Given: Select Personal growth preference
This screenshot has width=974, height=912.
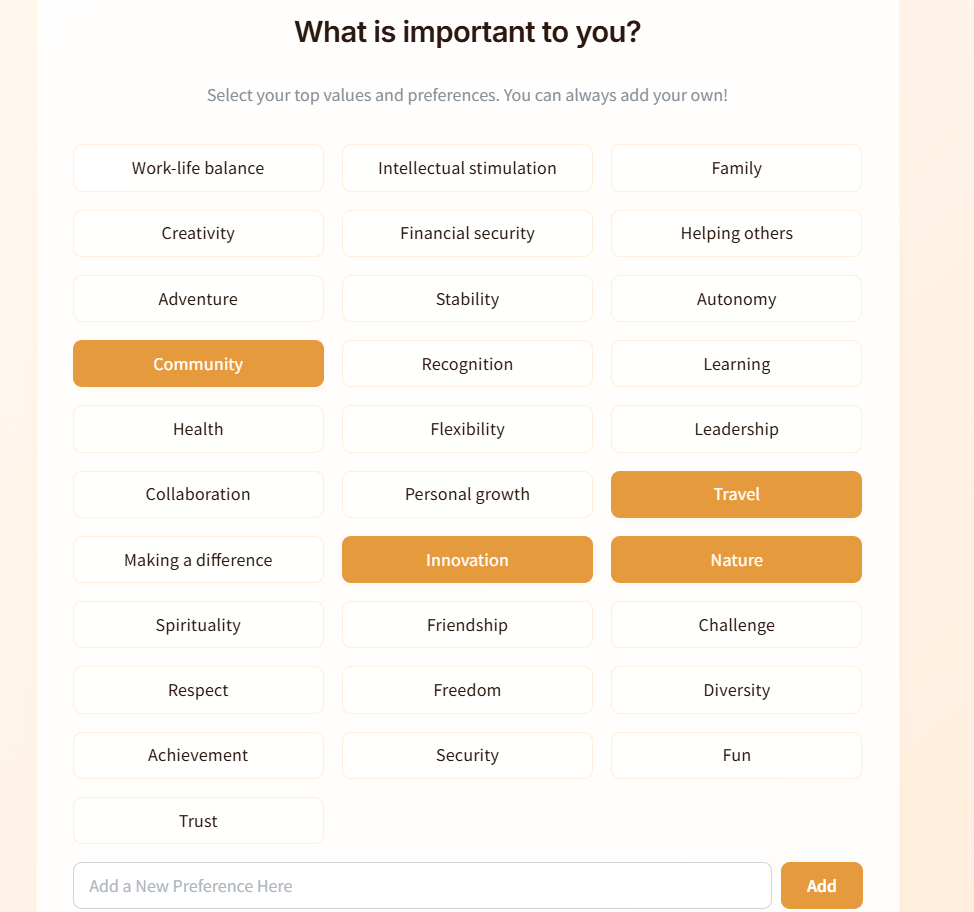Looking at the screenshot, I should tap(467, 494).
